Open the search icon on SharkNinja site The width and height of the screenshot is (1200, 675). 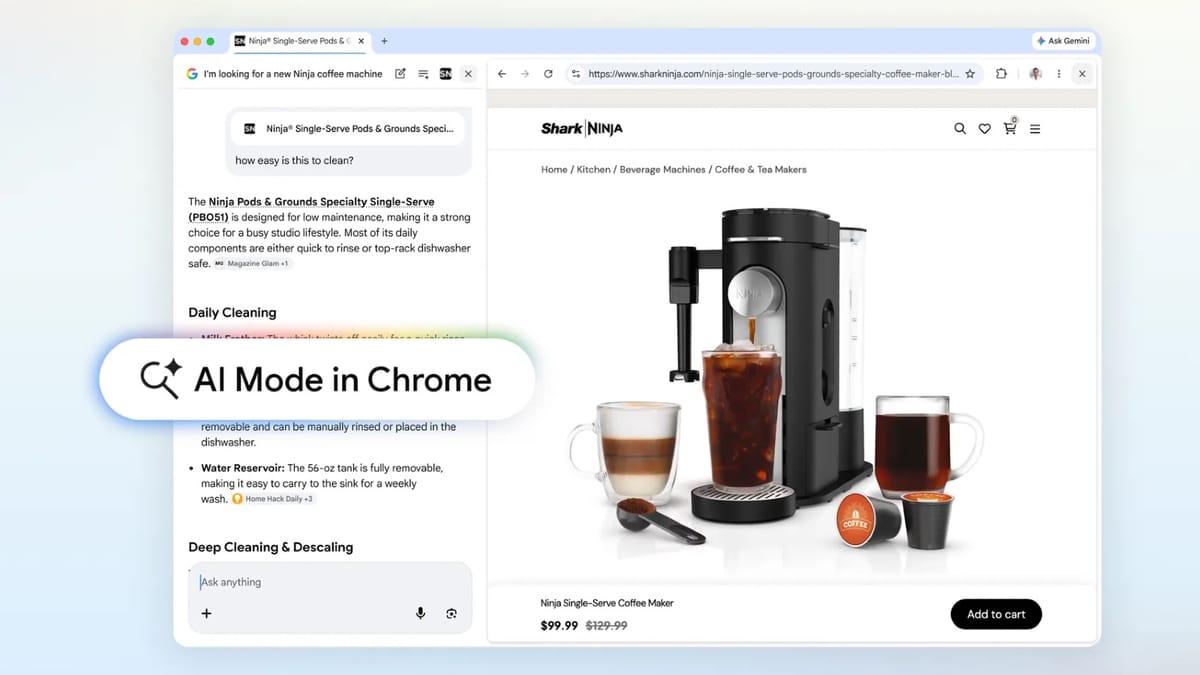959,128
